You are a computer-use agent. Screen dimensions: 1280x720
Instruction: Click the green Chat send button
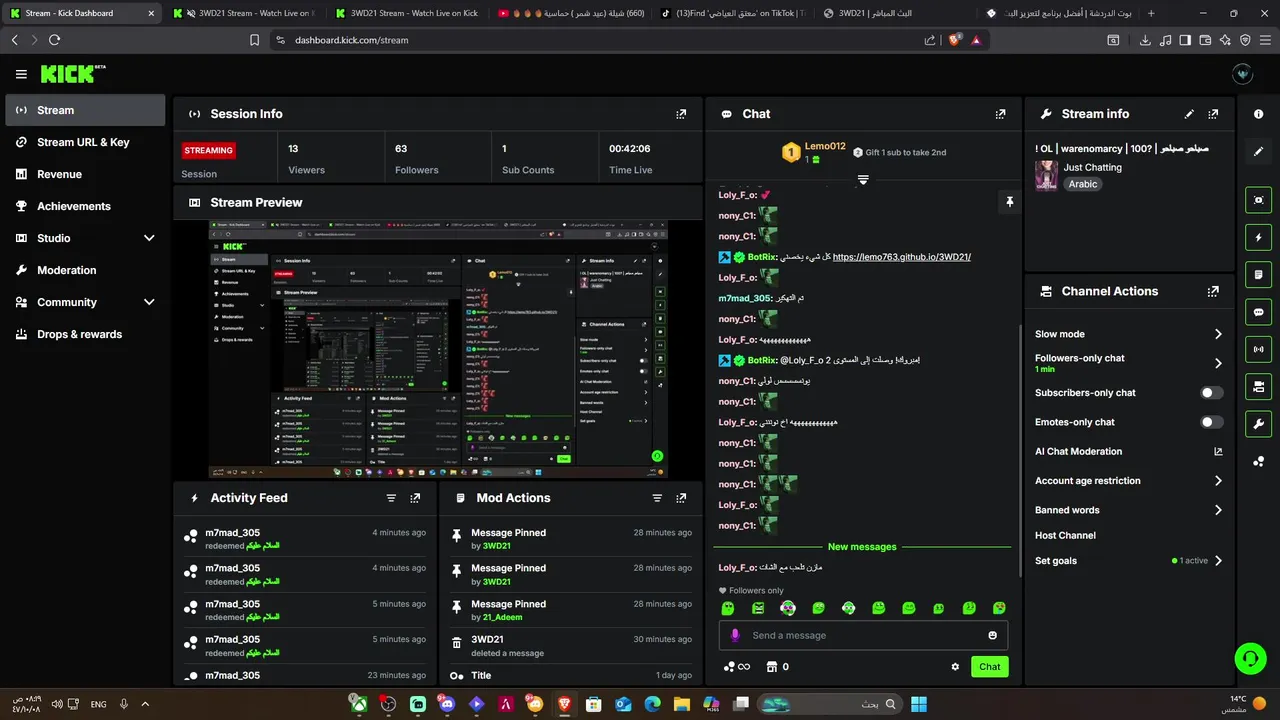point(989,667)
